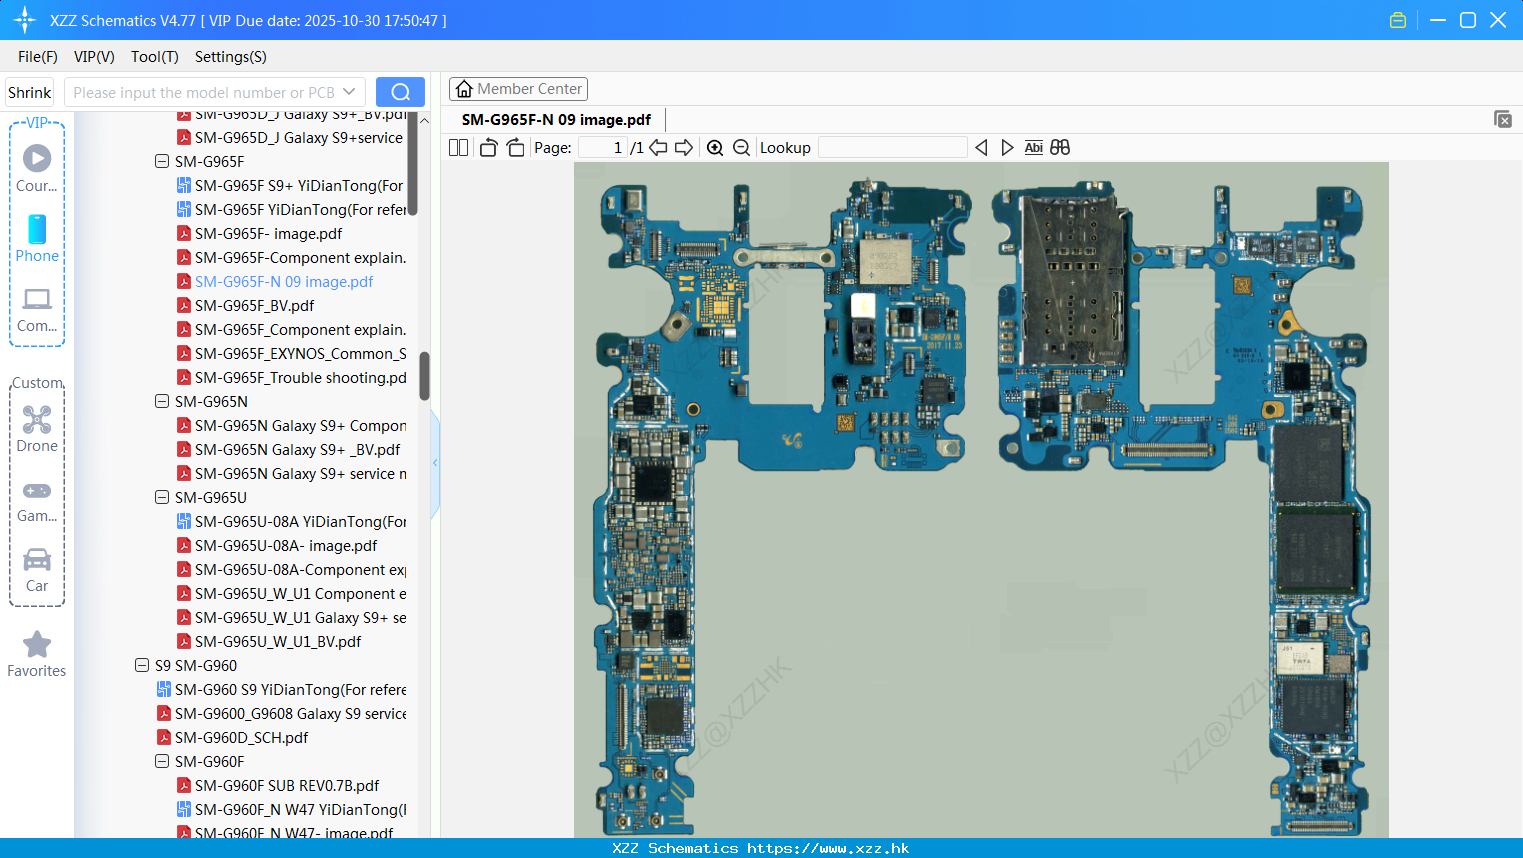The height and width of the screenshot is (858, 1523).
Task: Rotate the page clockwise
Action: (515, 148)
